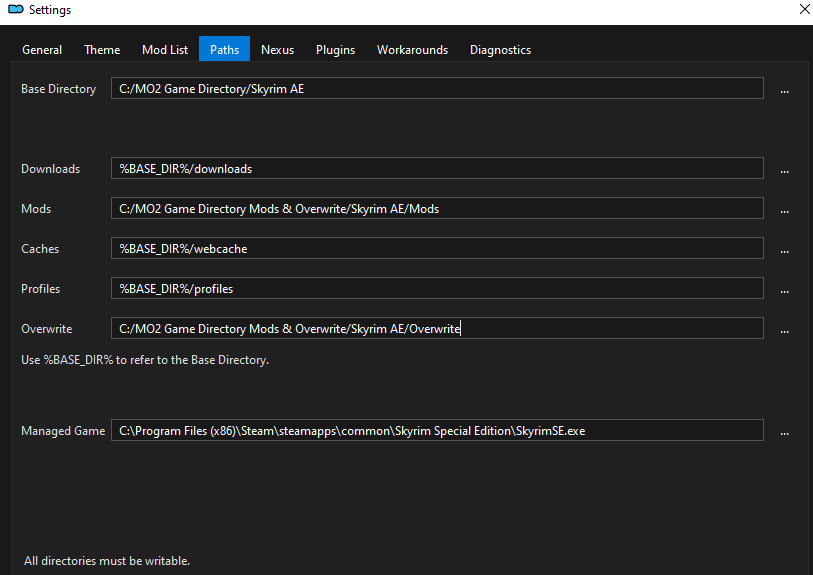Click the Managed Game path field
This screenshot has width=813, height=575.
click(x=437, y=430)
